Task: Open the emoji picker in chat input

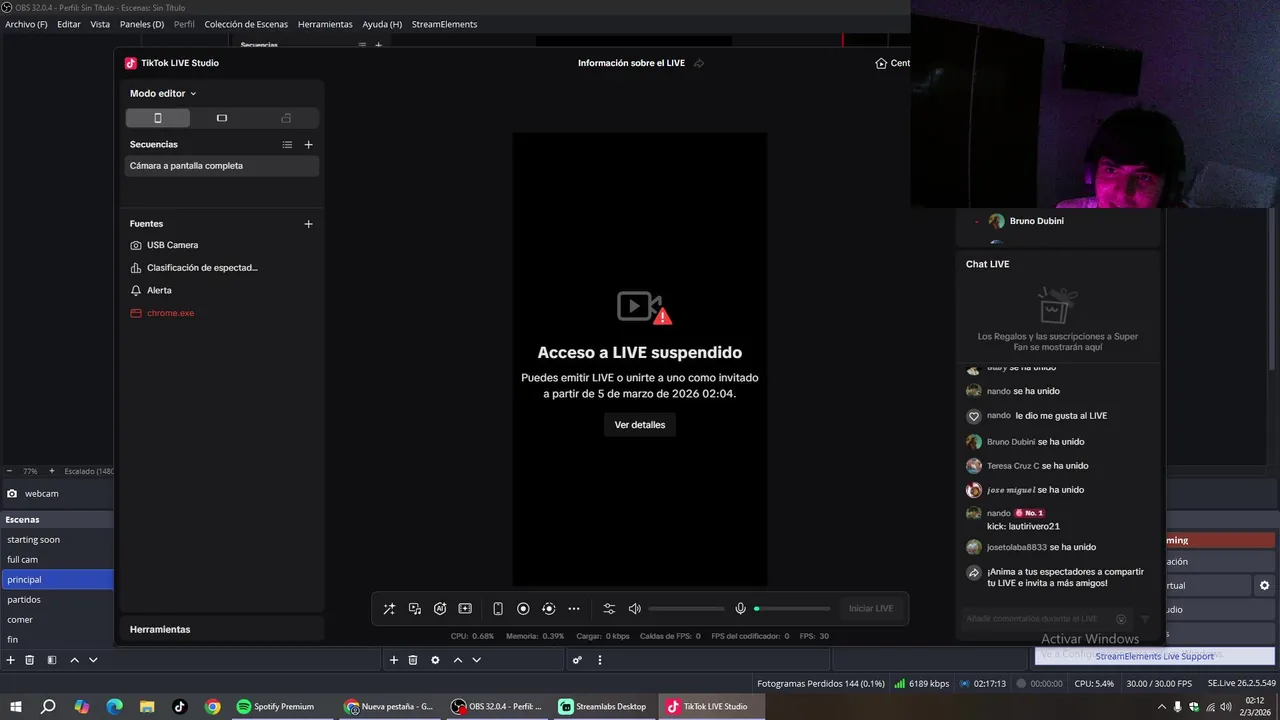Action: tap(1121, 619)
